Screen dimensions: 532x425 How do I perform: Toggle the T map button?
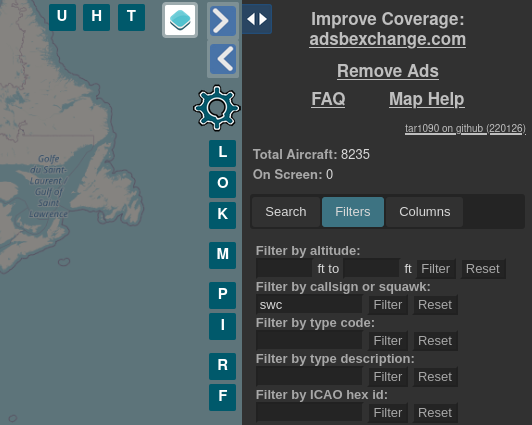pyautogui.click(x=131, y=17)
